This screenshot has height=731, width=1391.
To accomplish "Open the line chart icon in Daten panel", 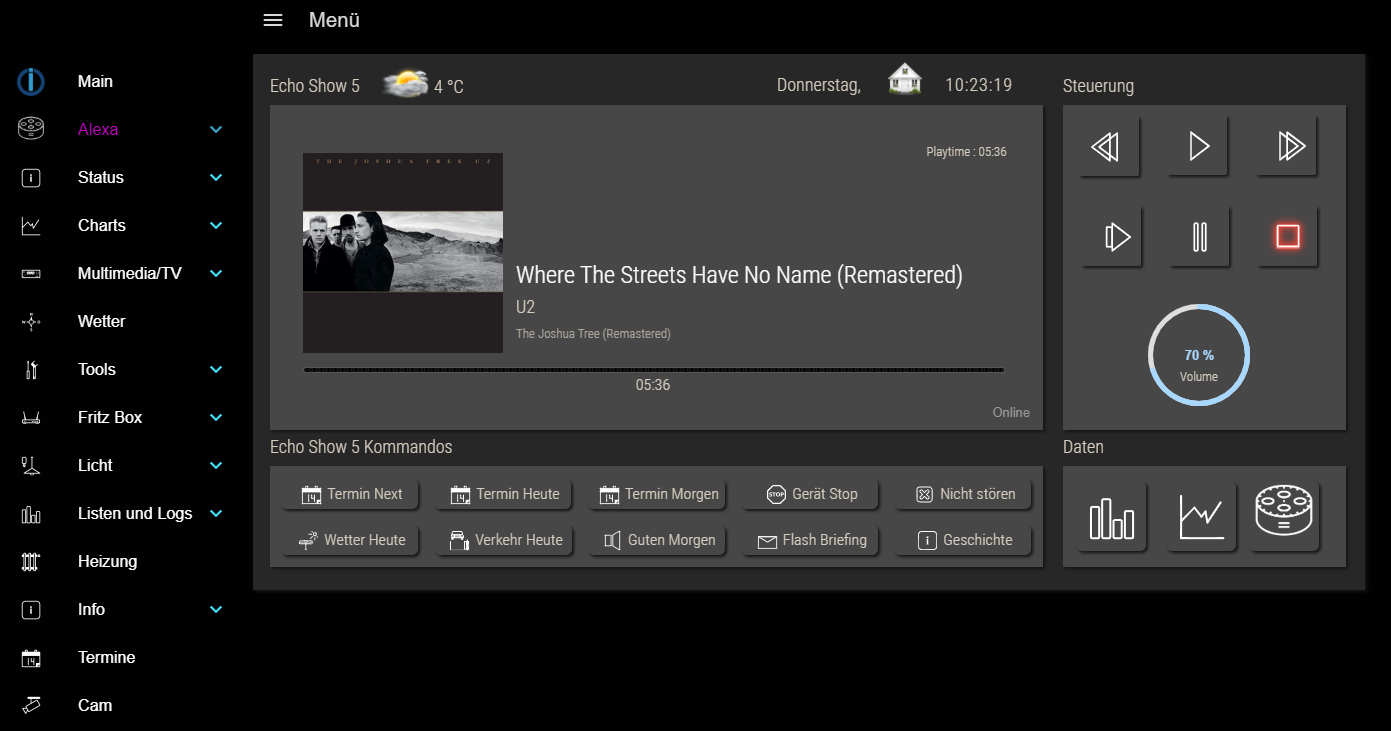I will (x=1201, y=517).
